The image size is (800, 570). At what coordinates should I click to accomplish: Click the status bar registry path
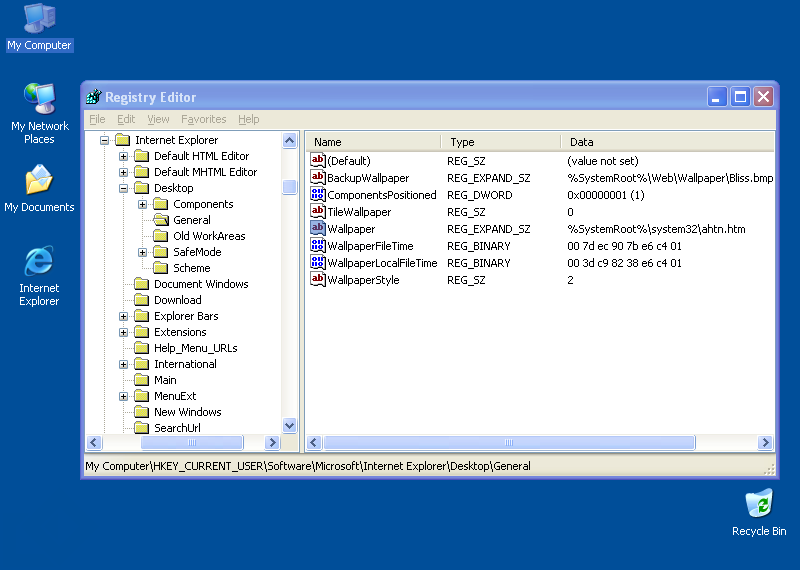pos(308,466)
